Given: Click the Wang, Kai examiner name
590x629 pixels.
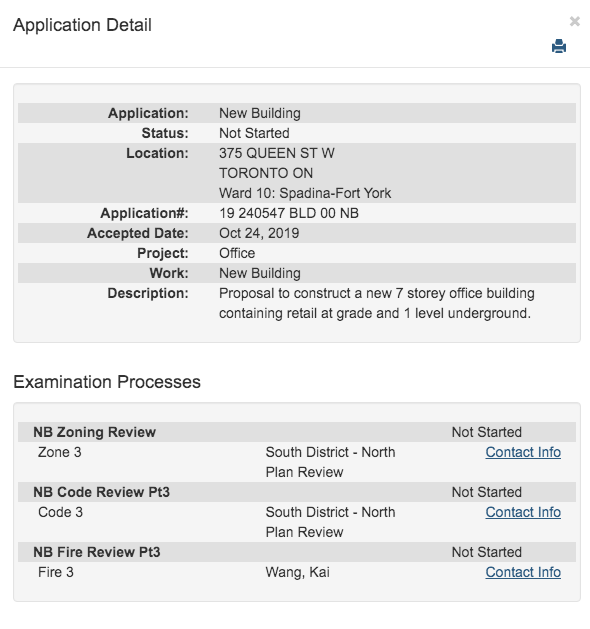Looking at the screenshot, I should pyautogui.click(x=298, y=572).
